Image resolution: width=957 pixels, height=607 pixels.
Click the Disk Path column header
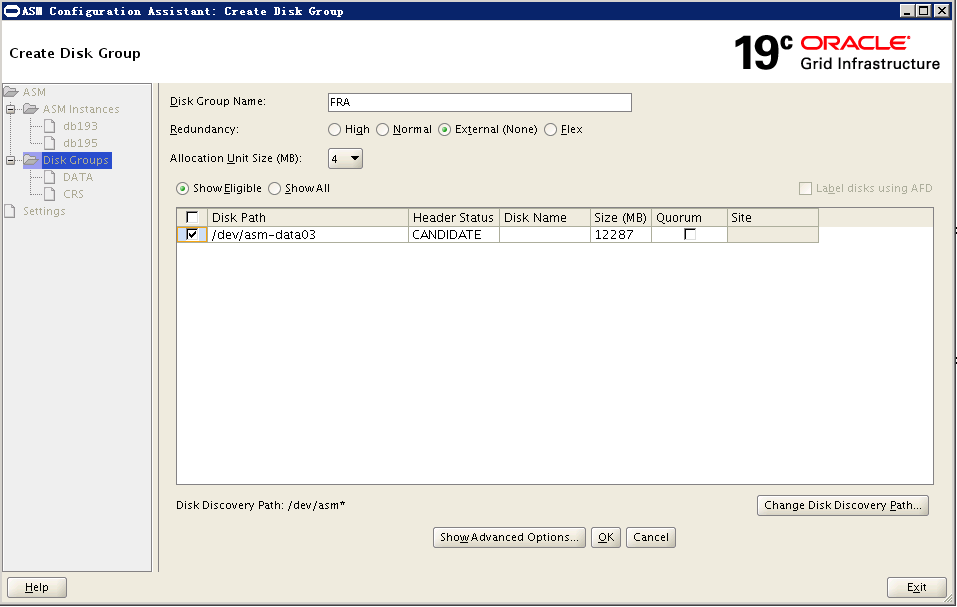click(307, 218)
